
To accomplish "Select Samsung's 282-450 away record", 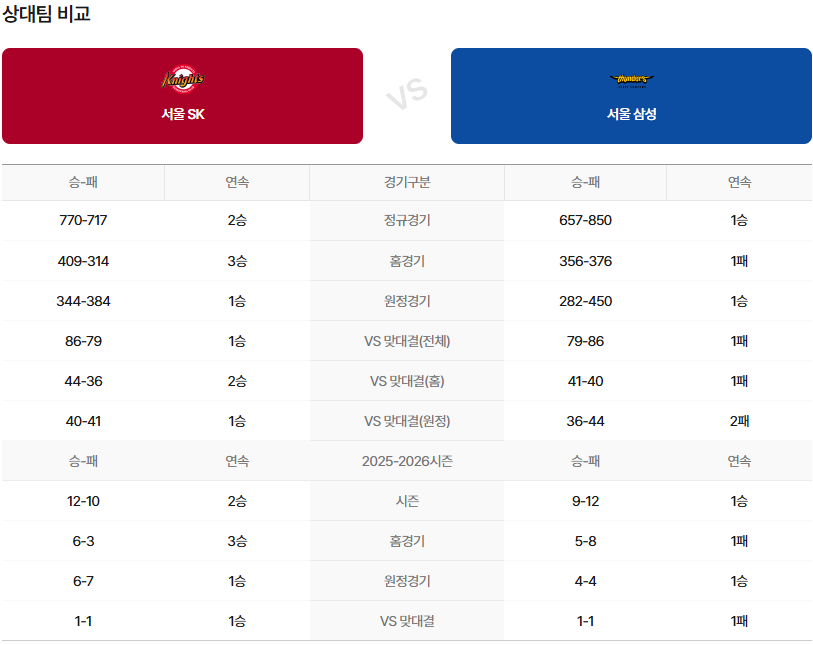I will [585, 301].
